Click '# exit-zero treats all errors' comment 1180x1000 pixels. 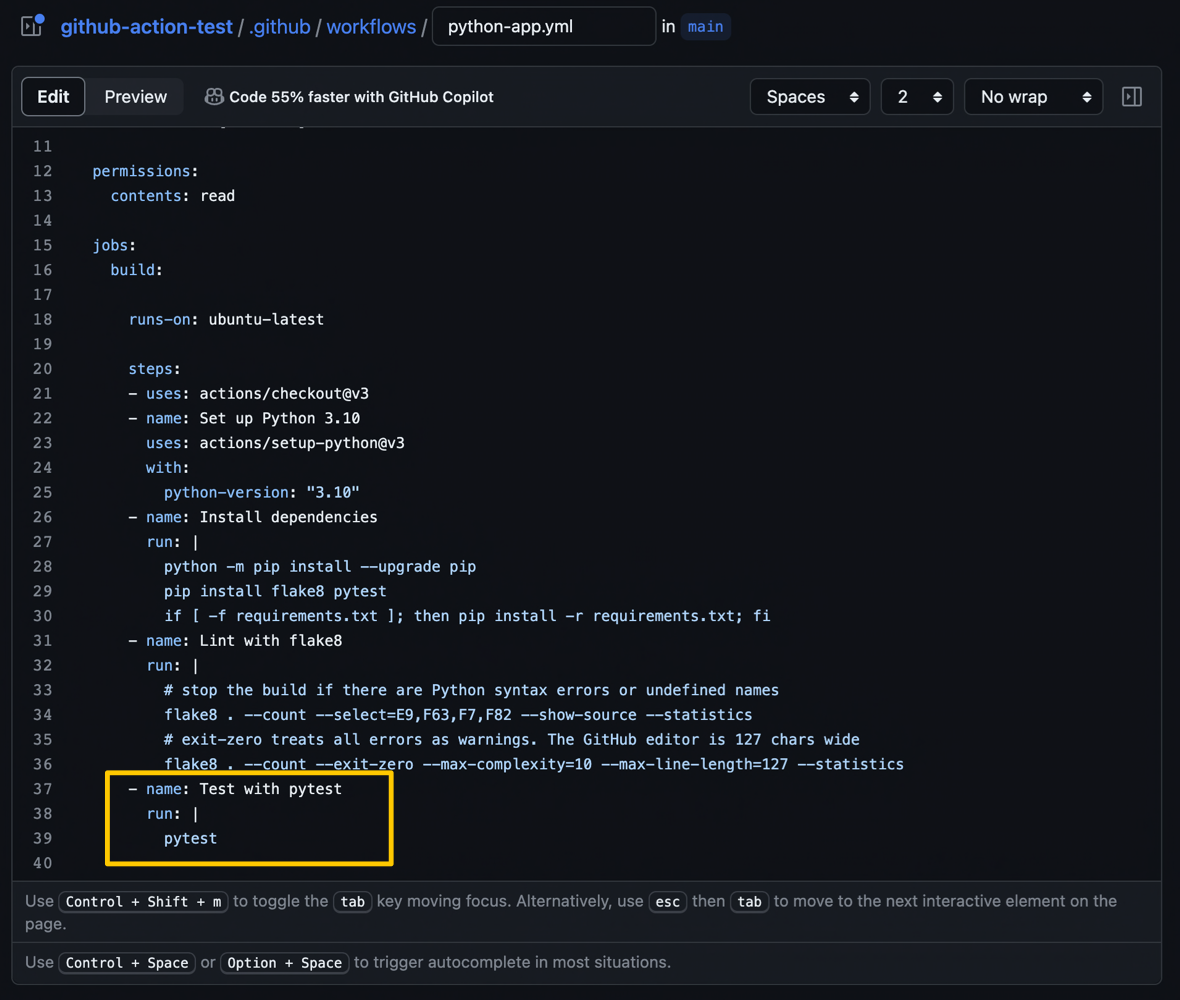[x=512, y=739]
